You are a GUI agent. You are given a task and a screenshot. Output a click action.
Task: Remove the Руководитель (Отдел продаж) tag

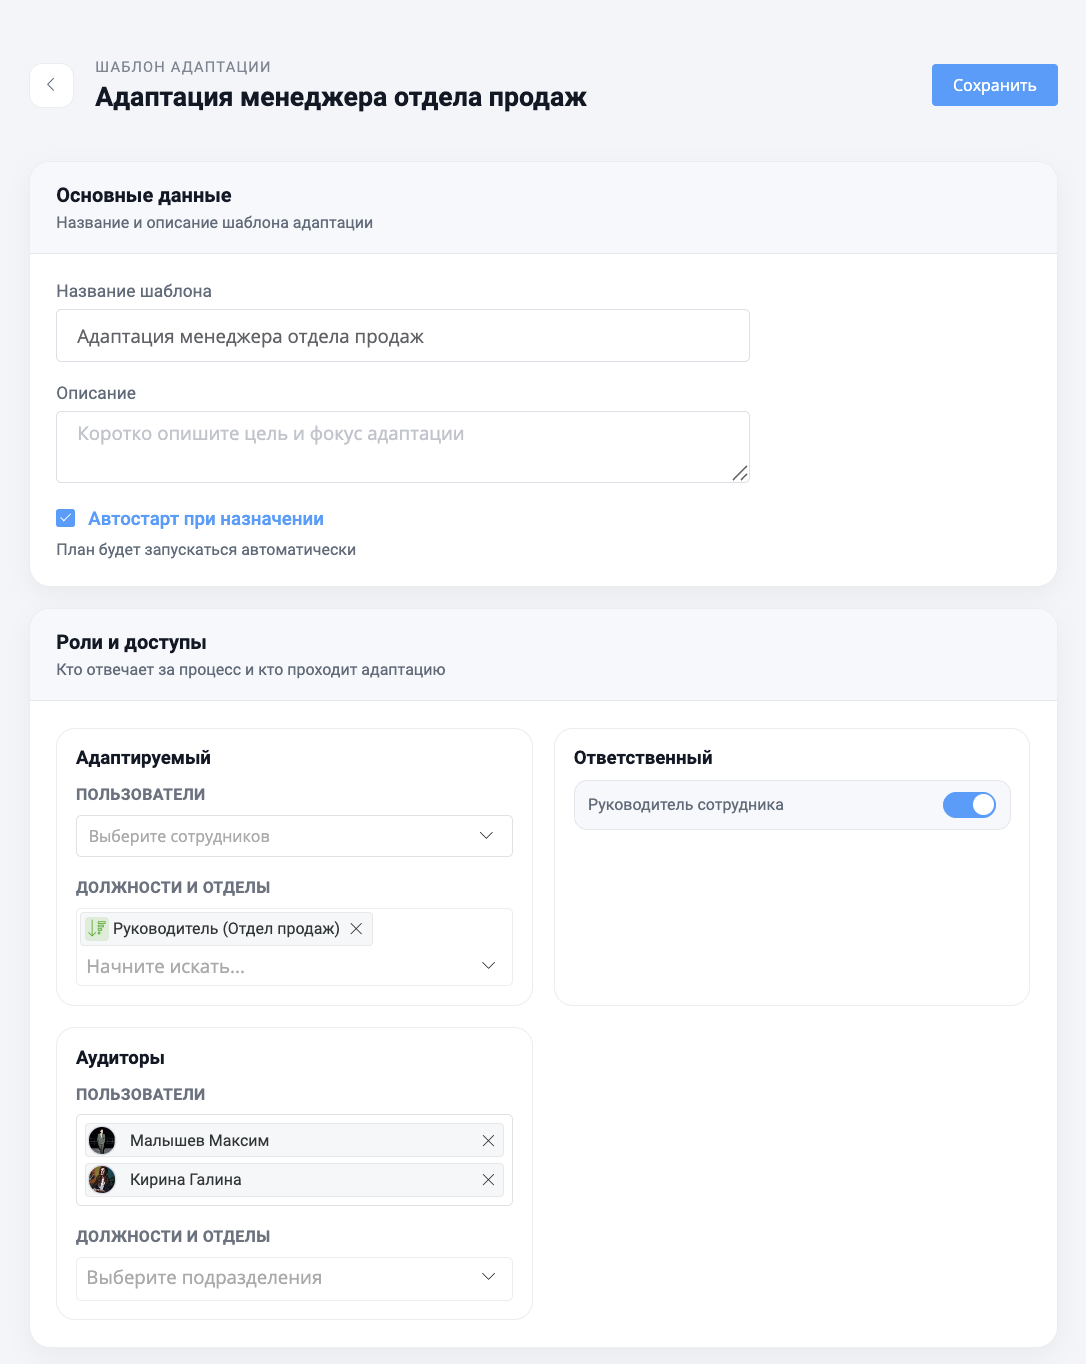[356, 928]
